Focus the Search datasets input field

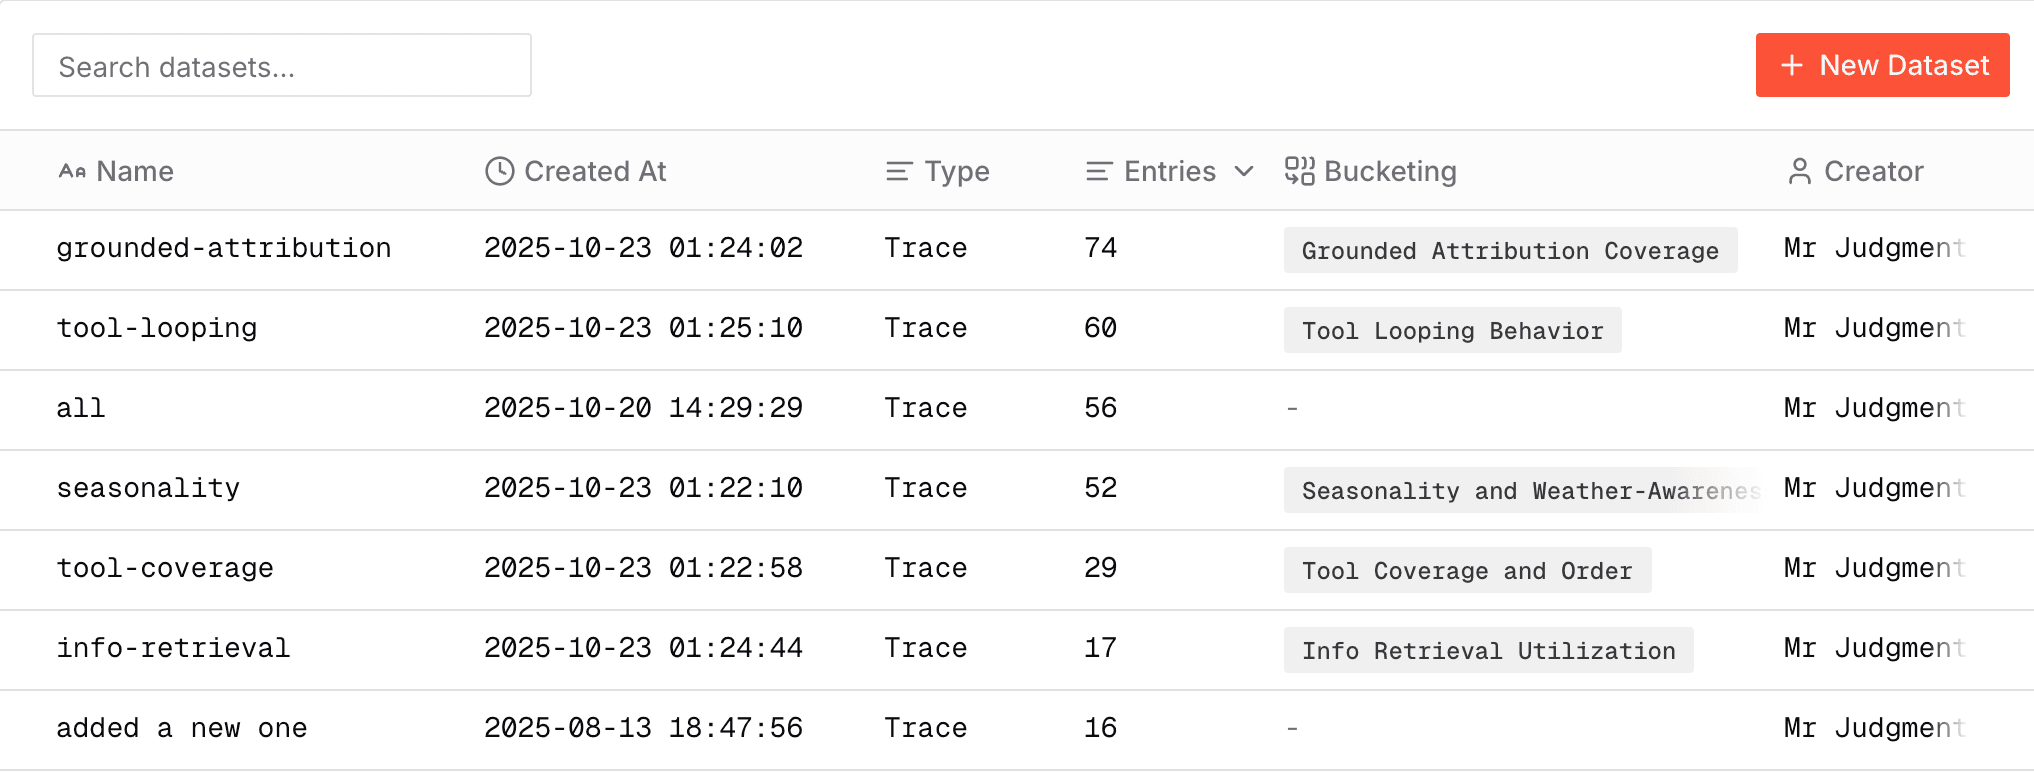(282, 66)
